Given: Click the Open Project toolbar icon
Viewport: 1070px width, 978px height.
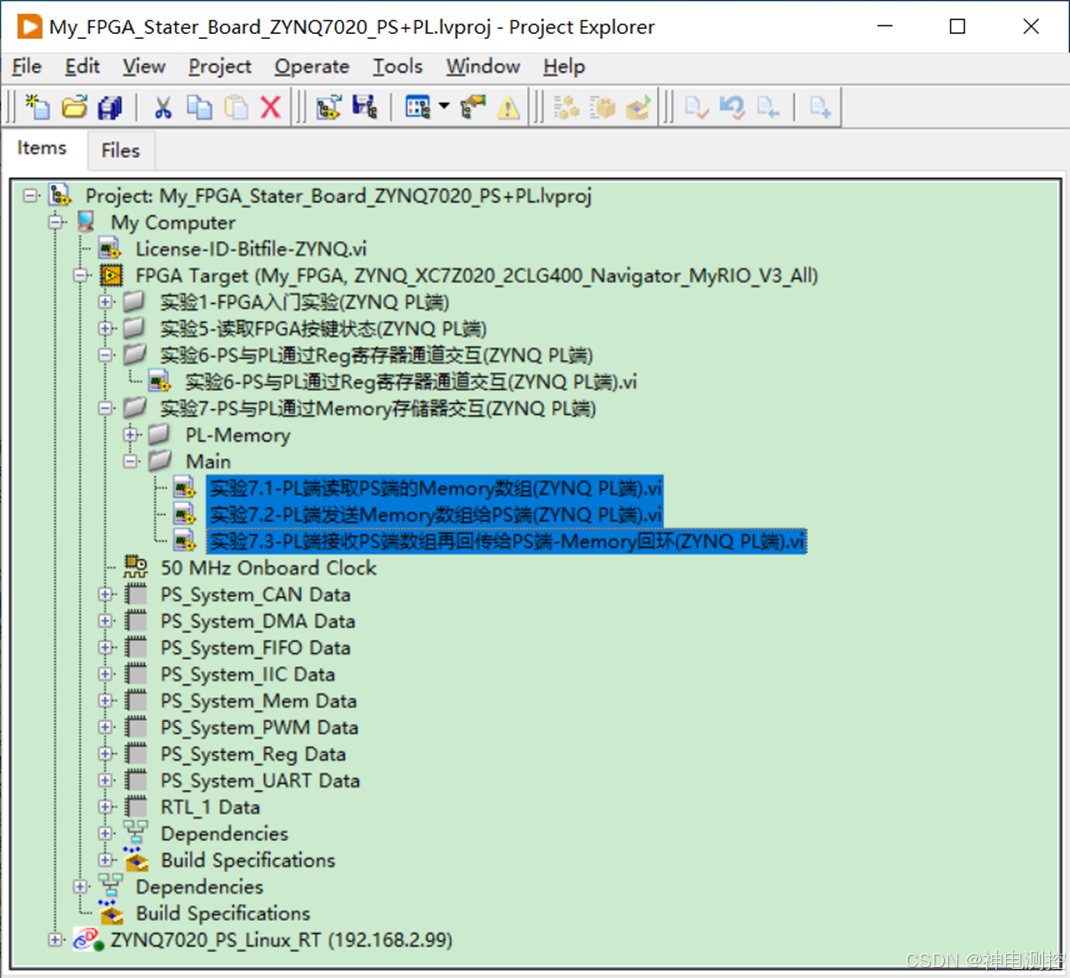Looking at the screenshot, I should click(x=74, y=107).
